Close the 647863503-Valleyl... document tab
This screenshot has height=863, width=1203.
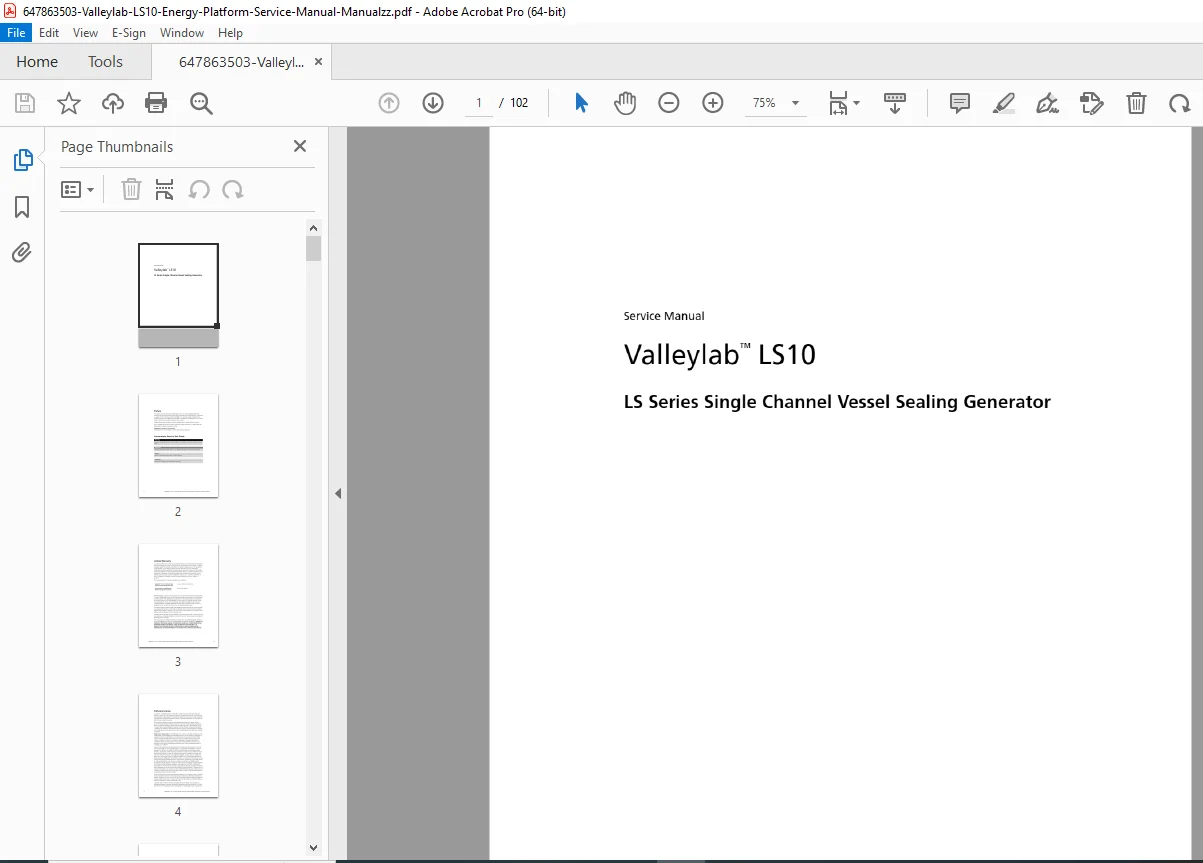(x=318, y=62)
